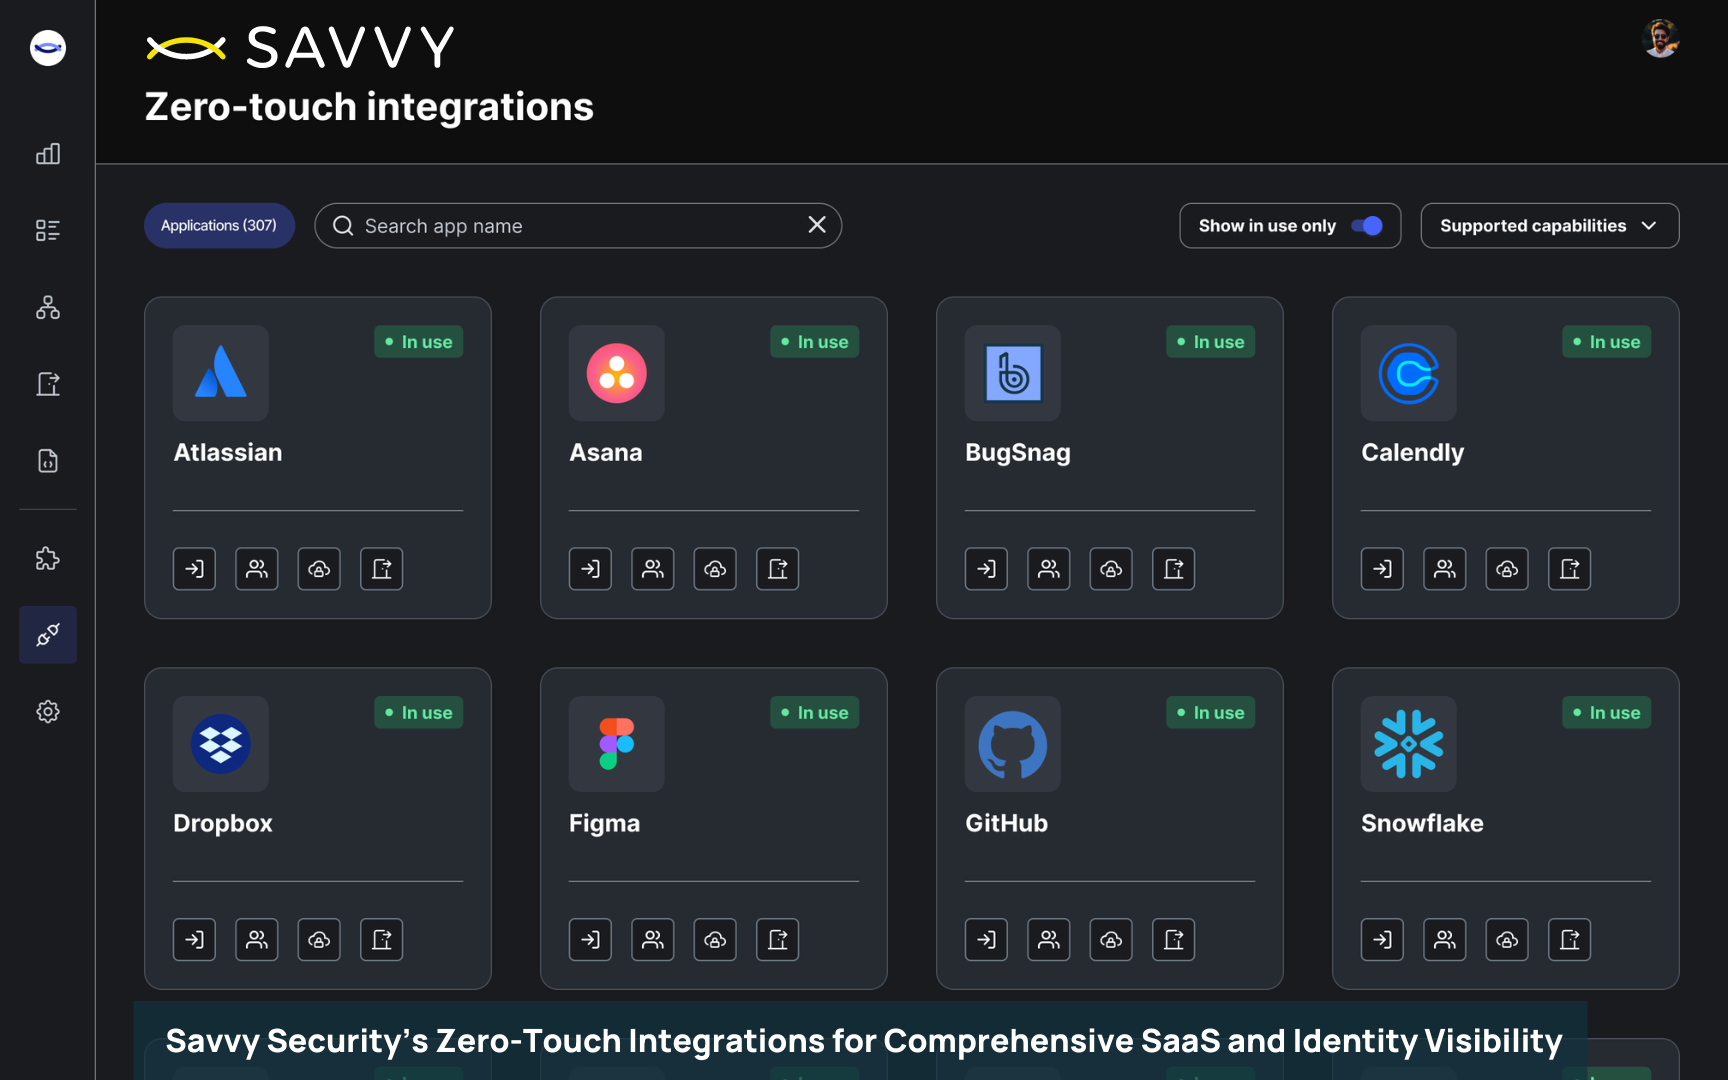Click the Snowflake cloud lock capability icon
This screenshot has height=1080, width=1728.
[1507, 940]
